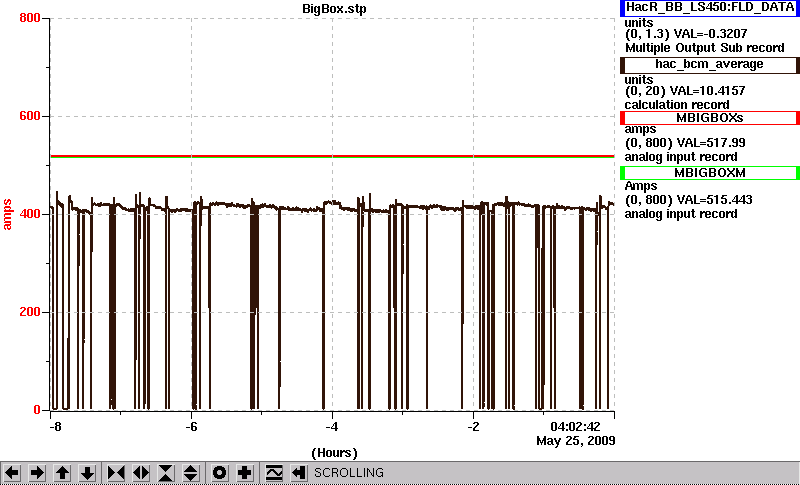
Task: Click the SCROLLING status label
Action: click(x=349, y=473)
